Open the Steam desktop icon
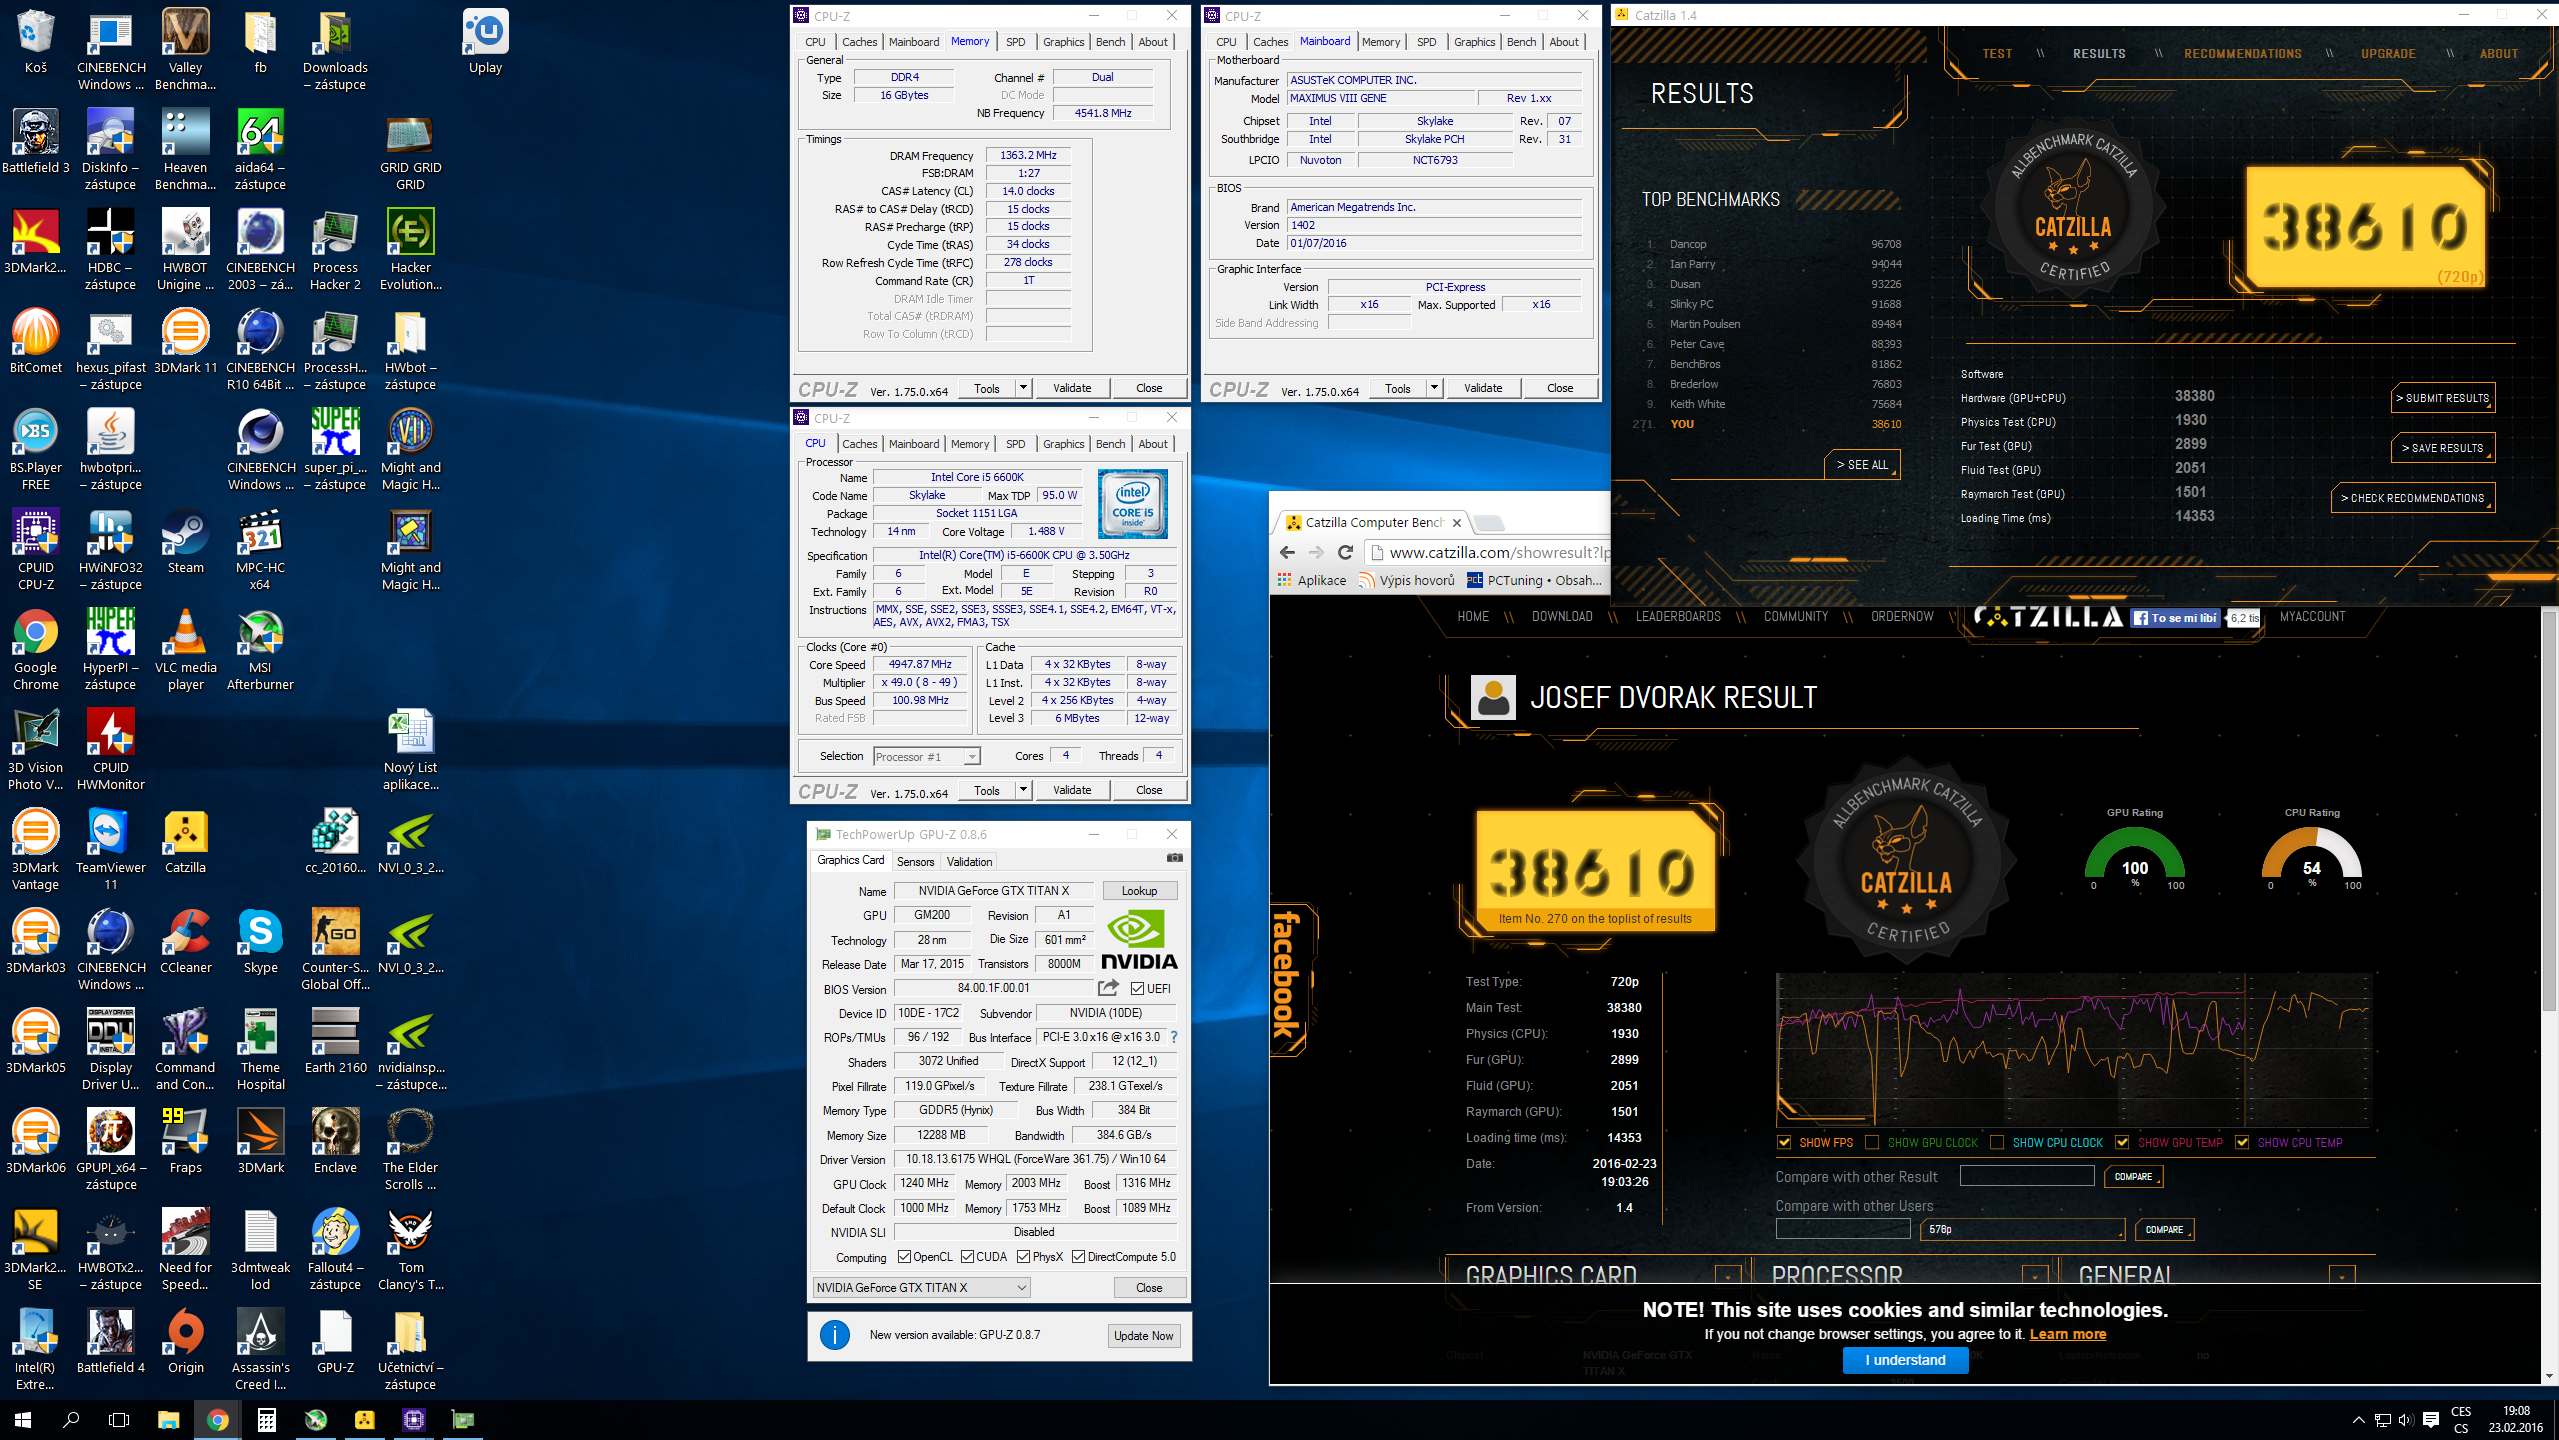This screenshot has height=1440, width=2559. click(185, 543)
